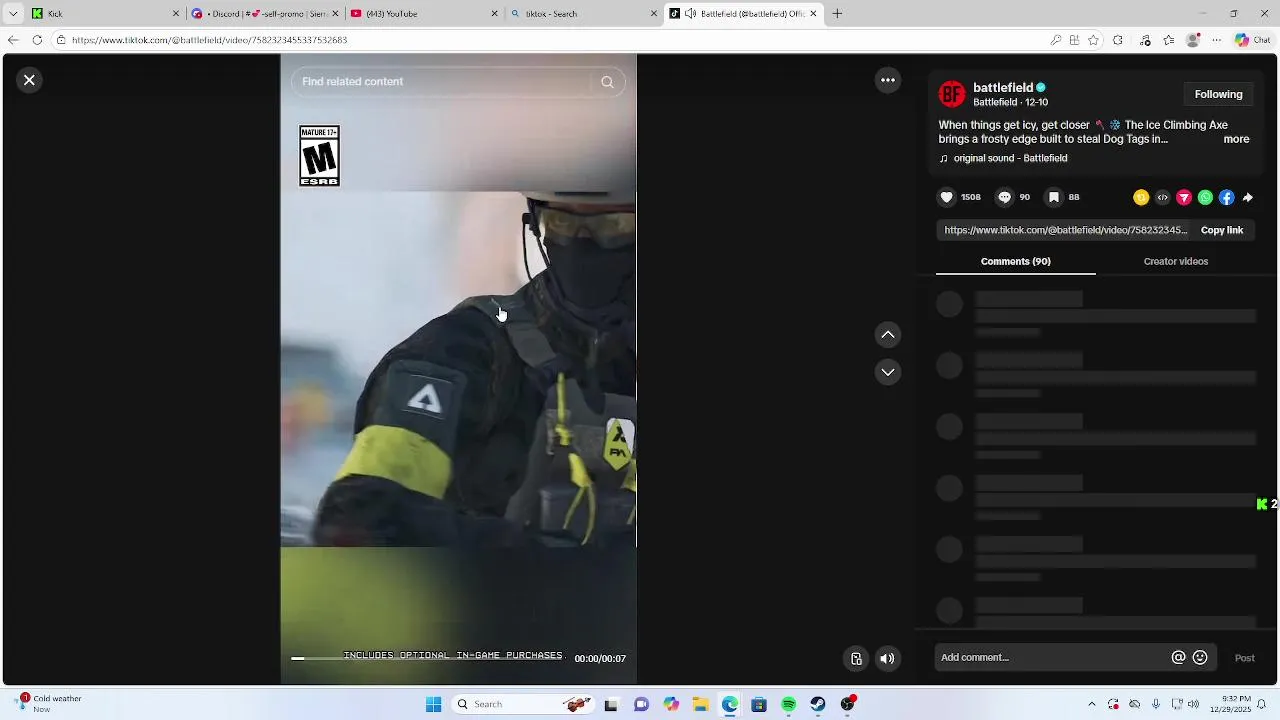The image size is (1280, 720).
Task: Click the yellow repost icon
Action: [x=1141, y=198]
